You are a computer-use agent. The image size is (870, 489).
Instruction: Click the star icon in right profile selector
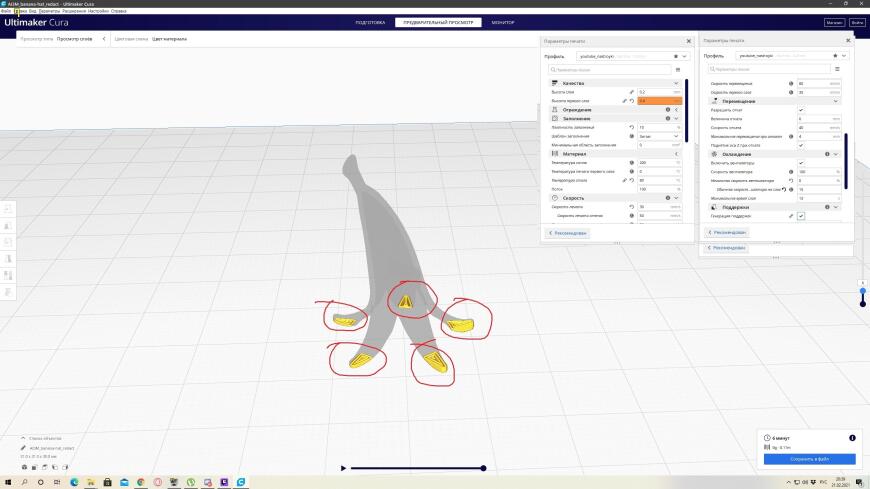pos(835,56)
